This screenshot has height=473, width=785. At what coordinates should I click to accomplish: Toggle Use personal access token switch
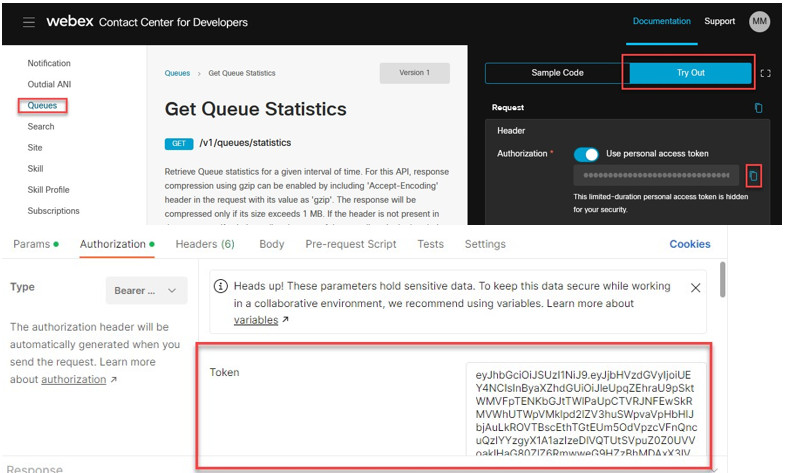(x=586, y=154)
